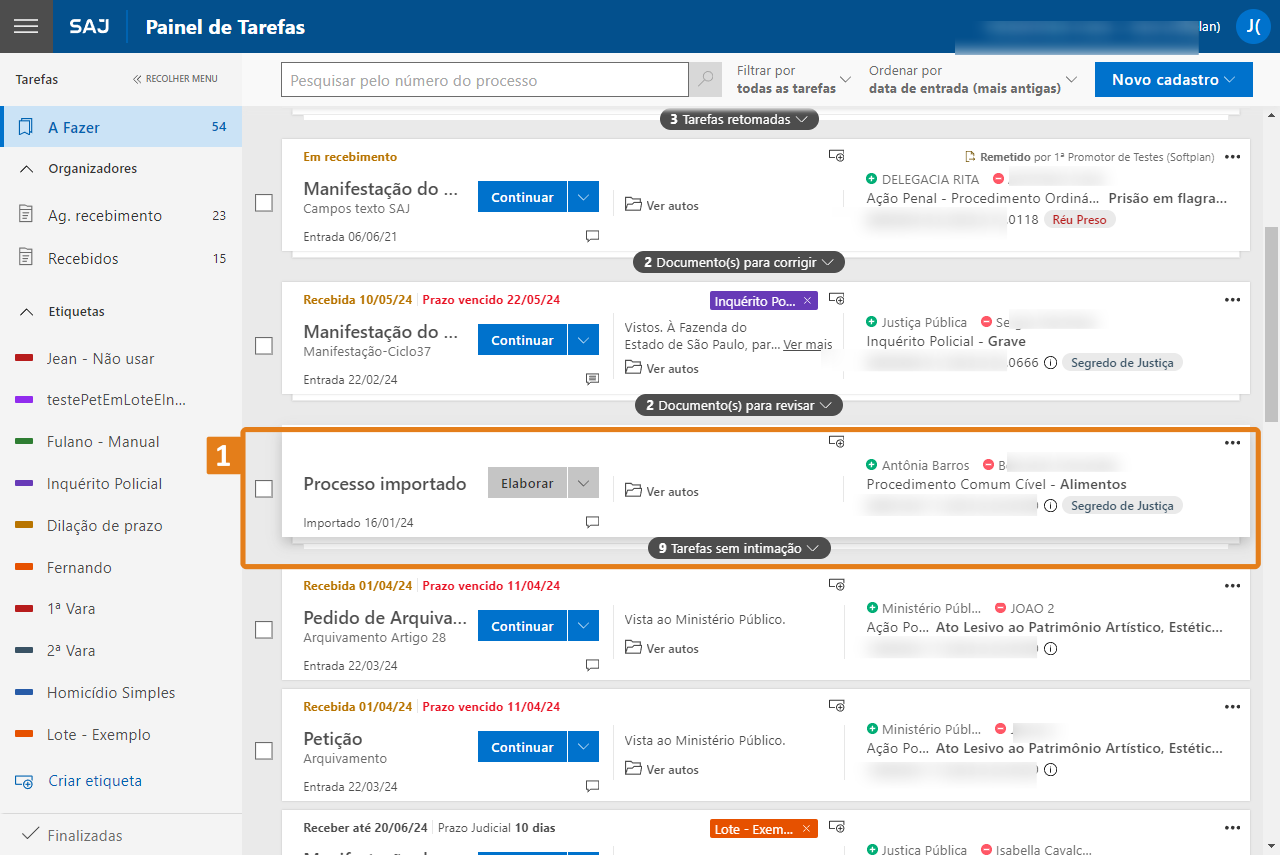
Task: Open three-dots menu on Processo importado task
Action: [1232, 443]
